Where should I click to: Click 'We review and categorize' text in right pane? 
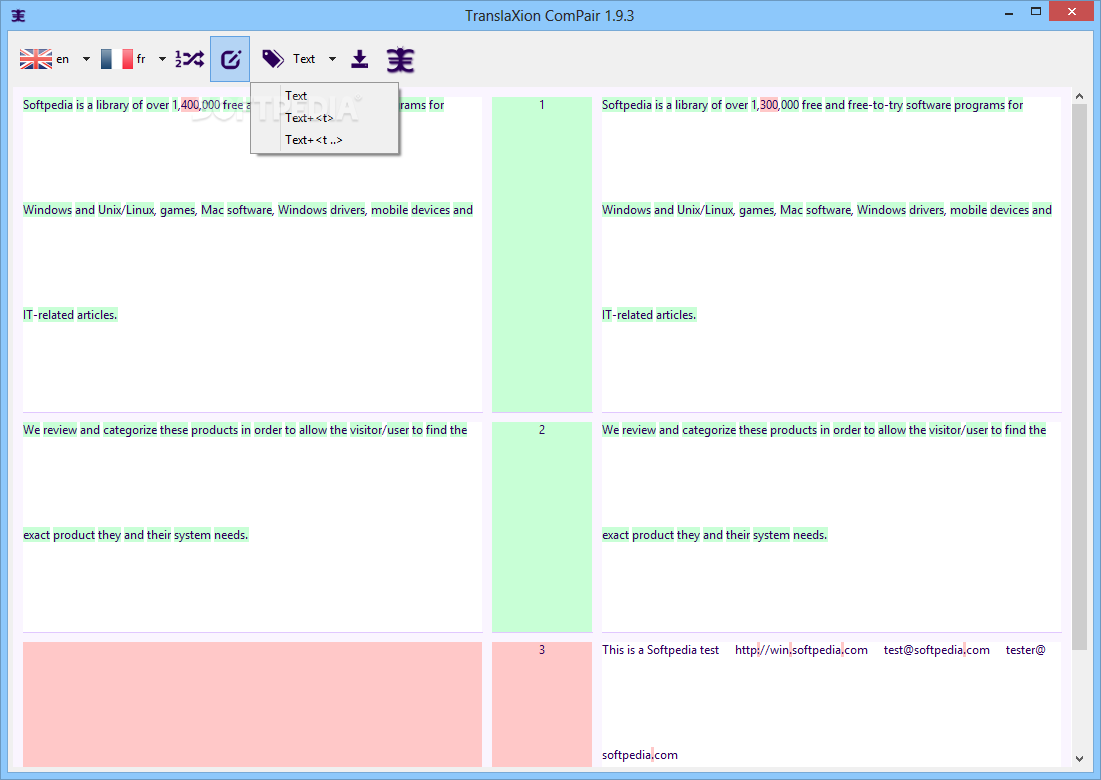[x=668, y=430]
